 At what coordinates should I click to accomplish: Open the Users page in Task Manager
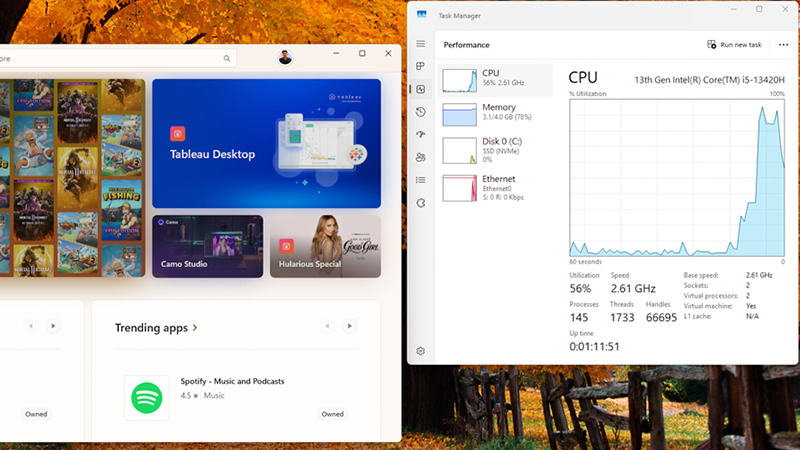coord(420,157)
